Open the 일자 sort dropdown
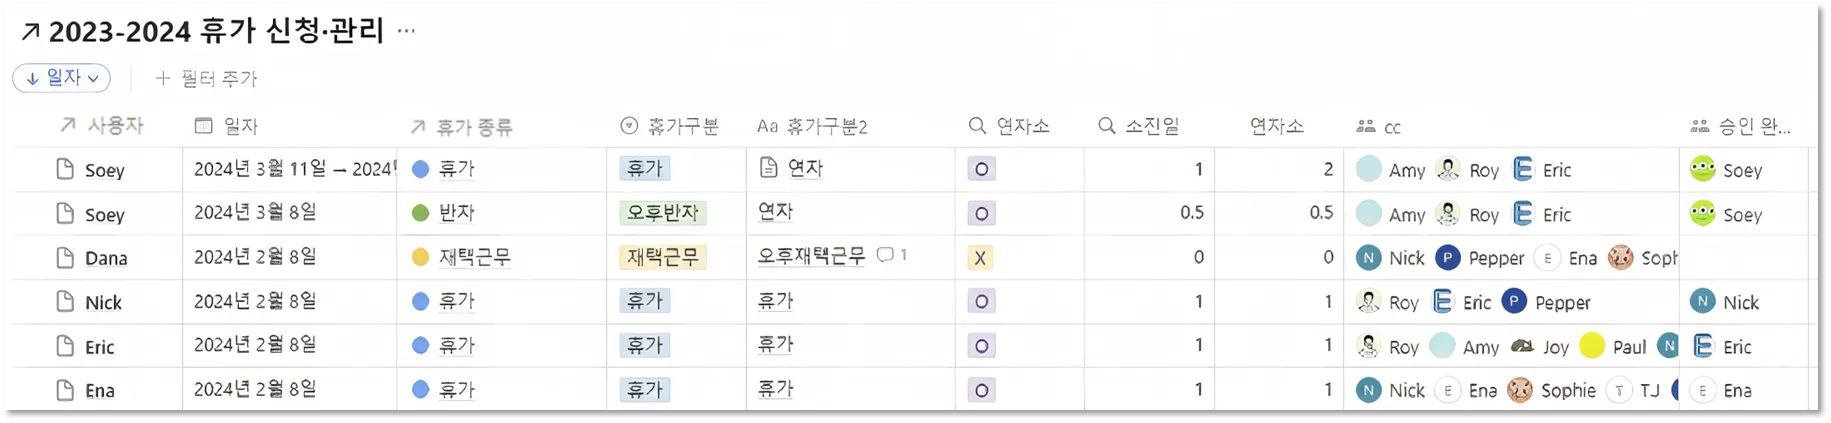Image resolution: width=1831 pixels, height=423 pixels. (62, 78)
